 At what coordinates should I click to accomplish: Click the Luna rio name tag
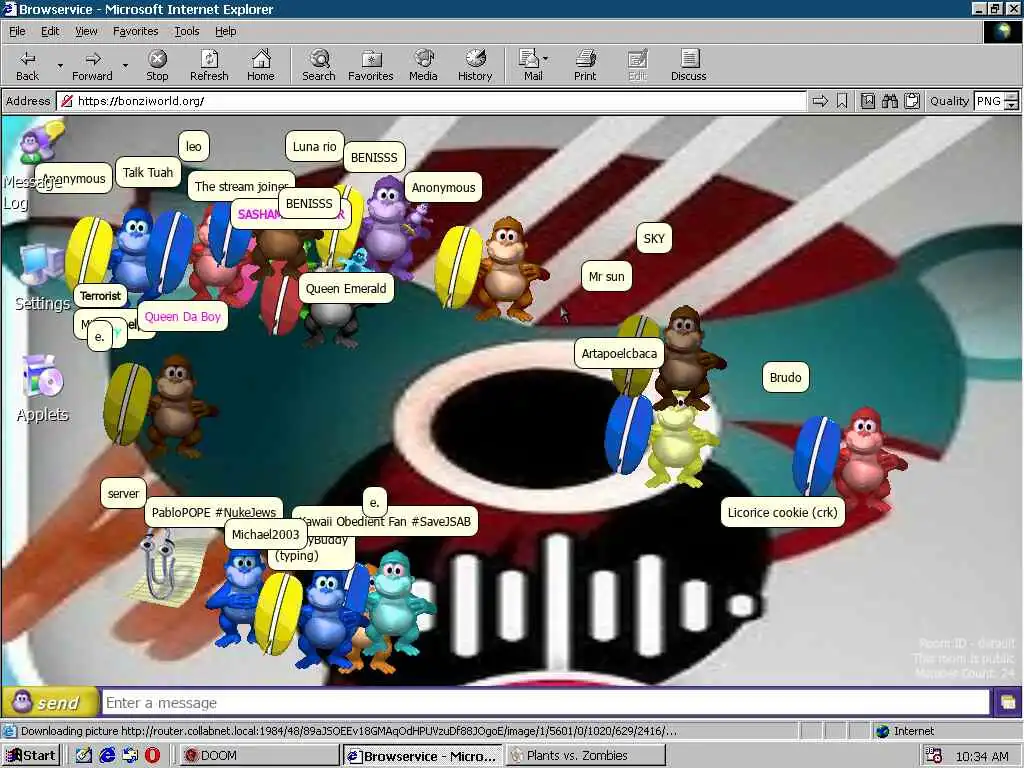(x=314, y=146)
